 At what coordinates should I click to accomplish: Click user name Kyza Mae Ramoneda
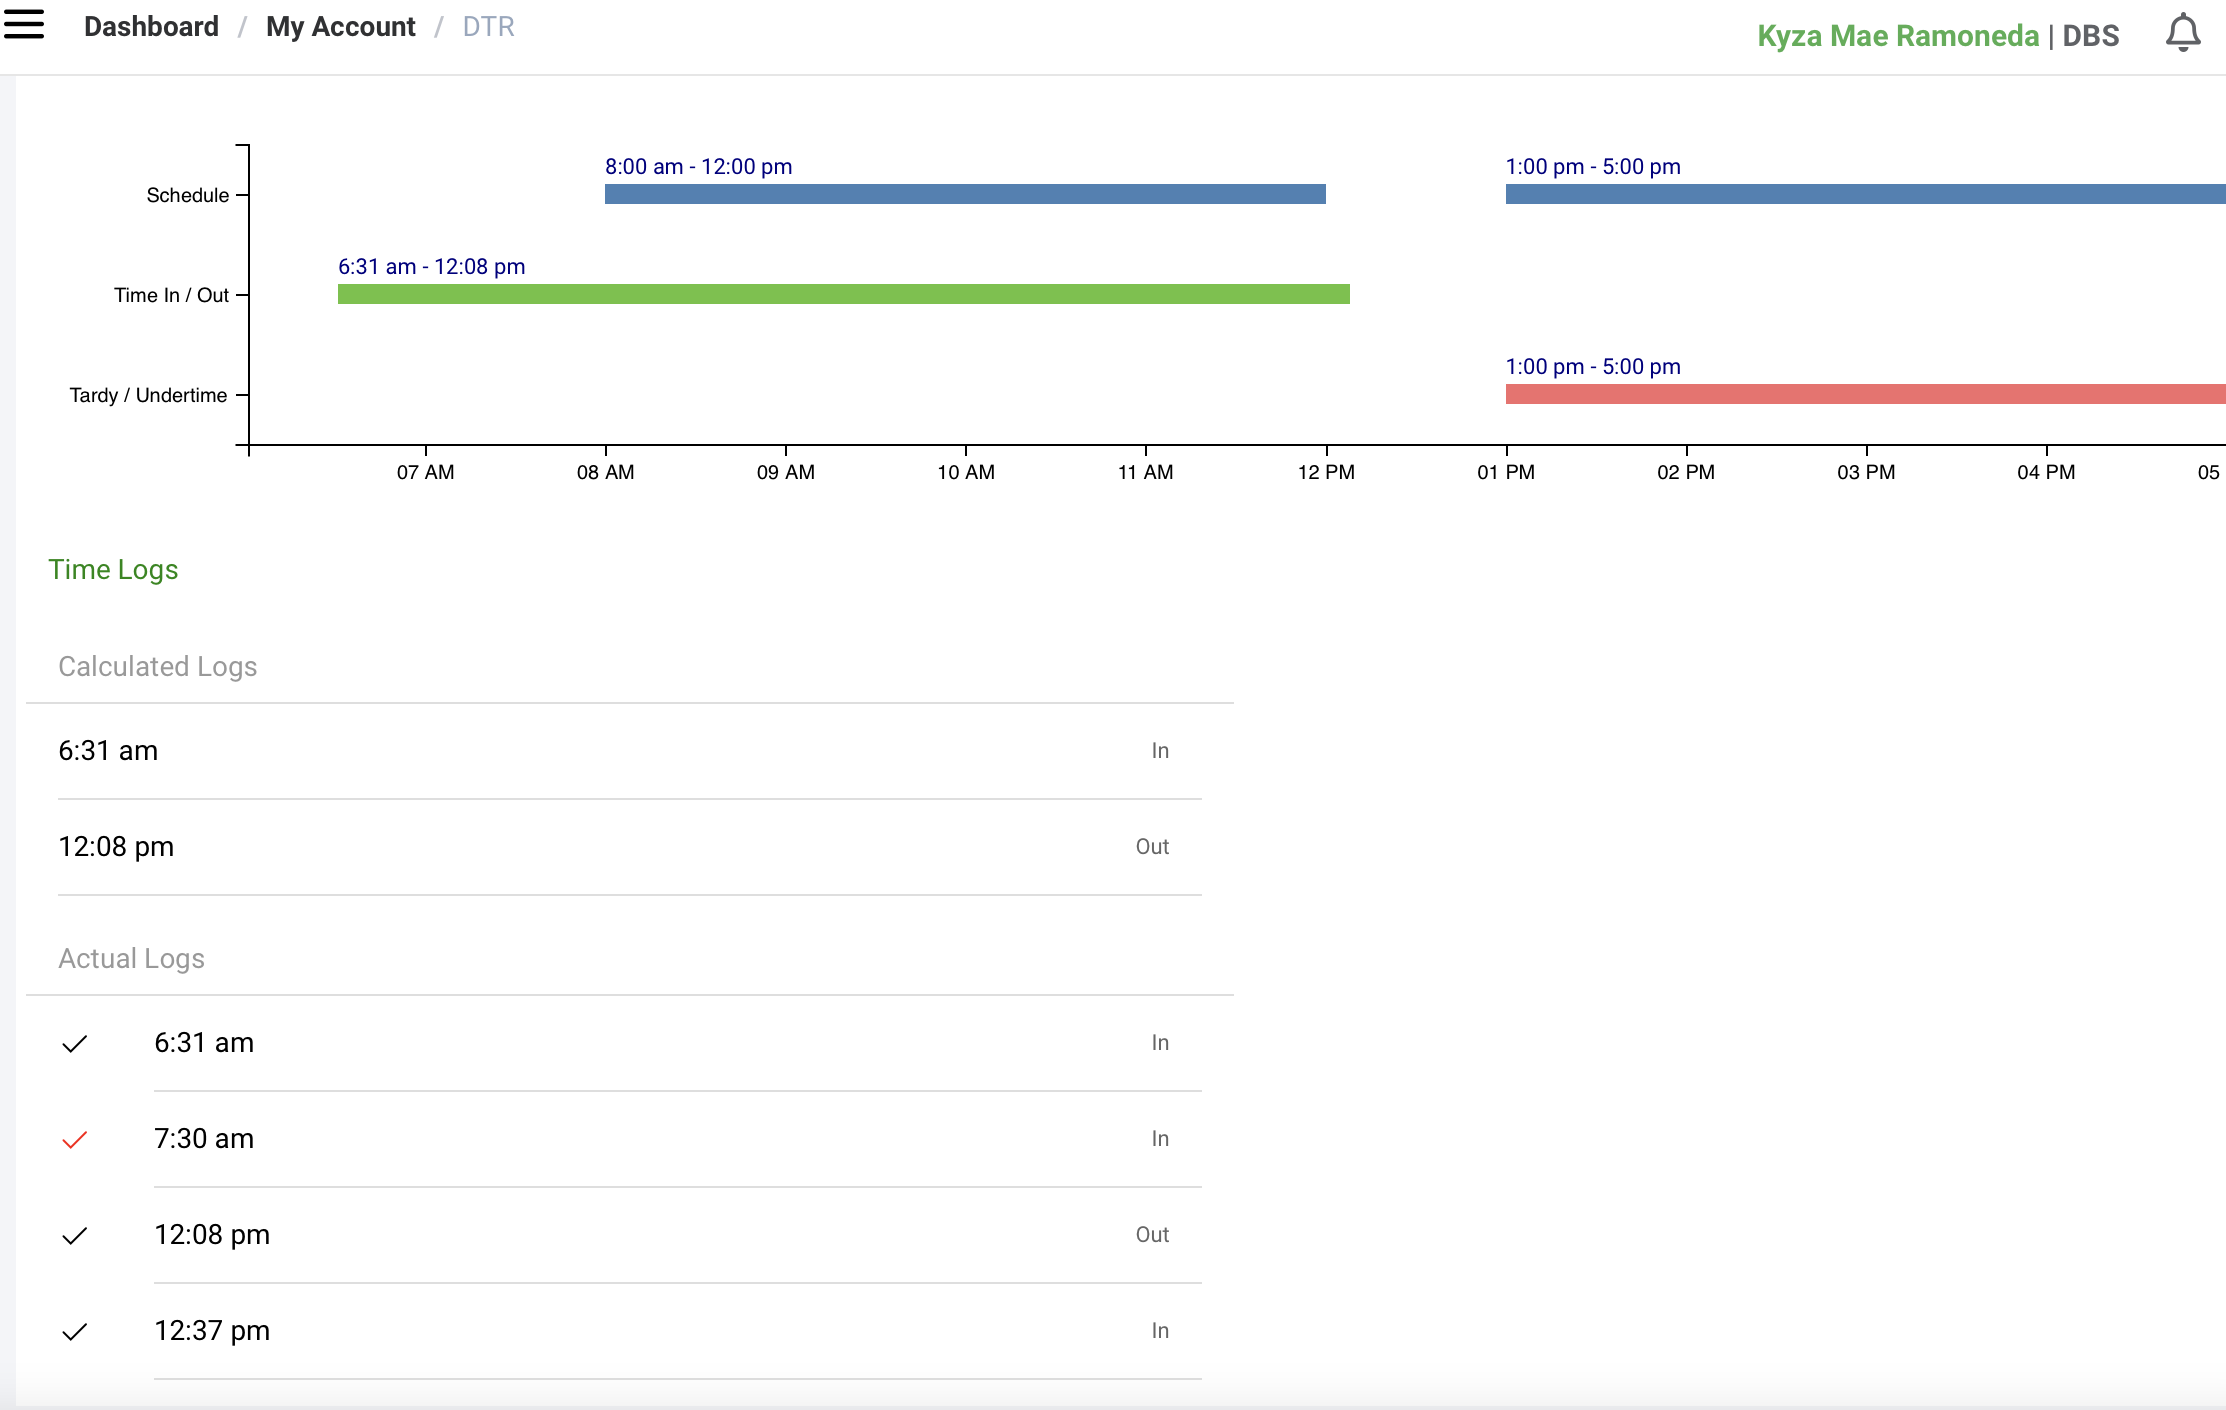coord(1897,36)
